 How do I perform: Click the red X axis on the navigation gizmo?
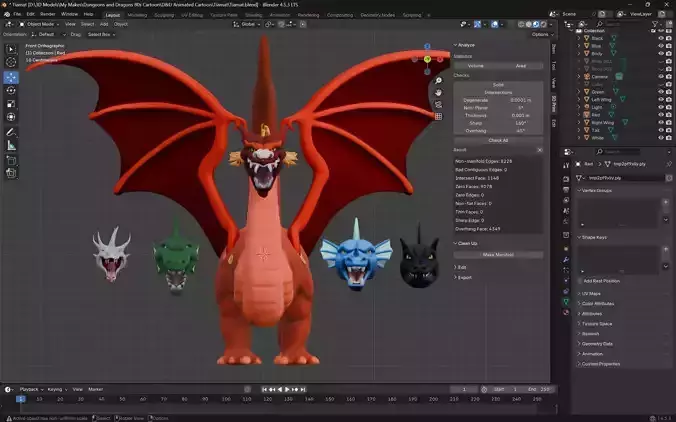[440, 59]
